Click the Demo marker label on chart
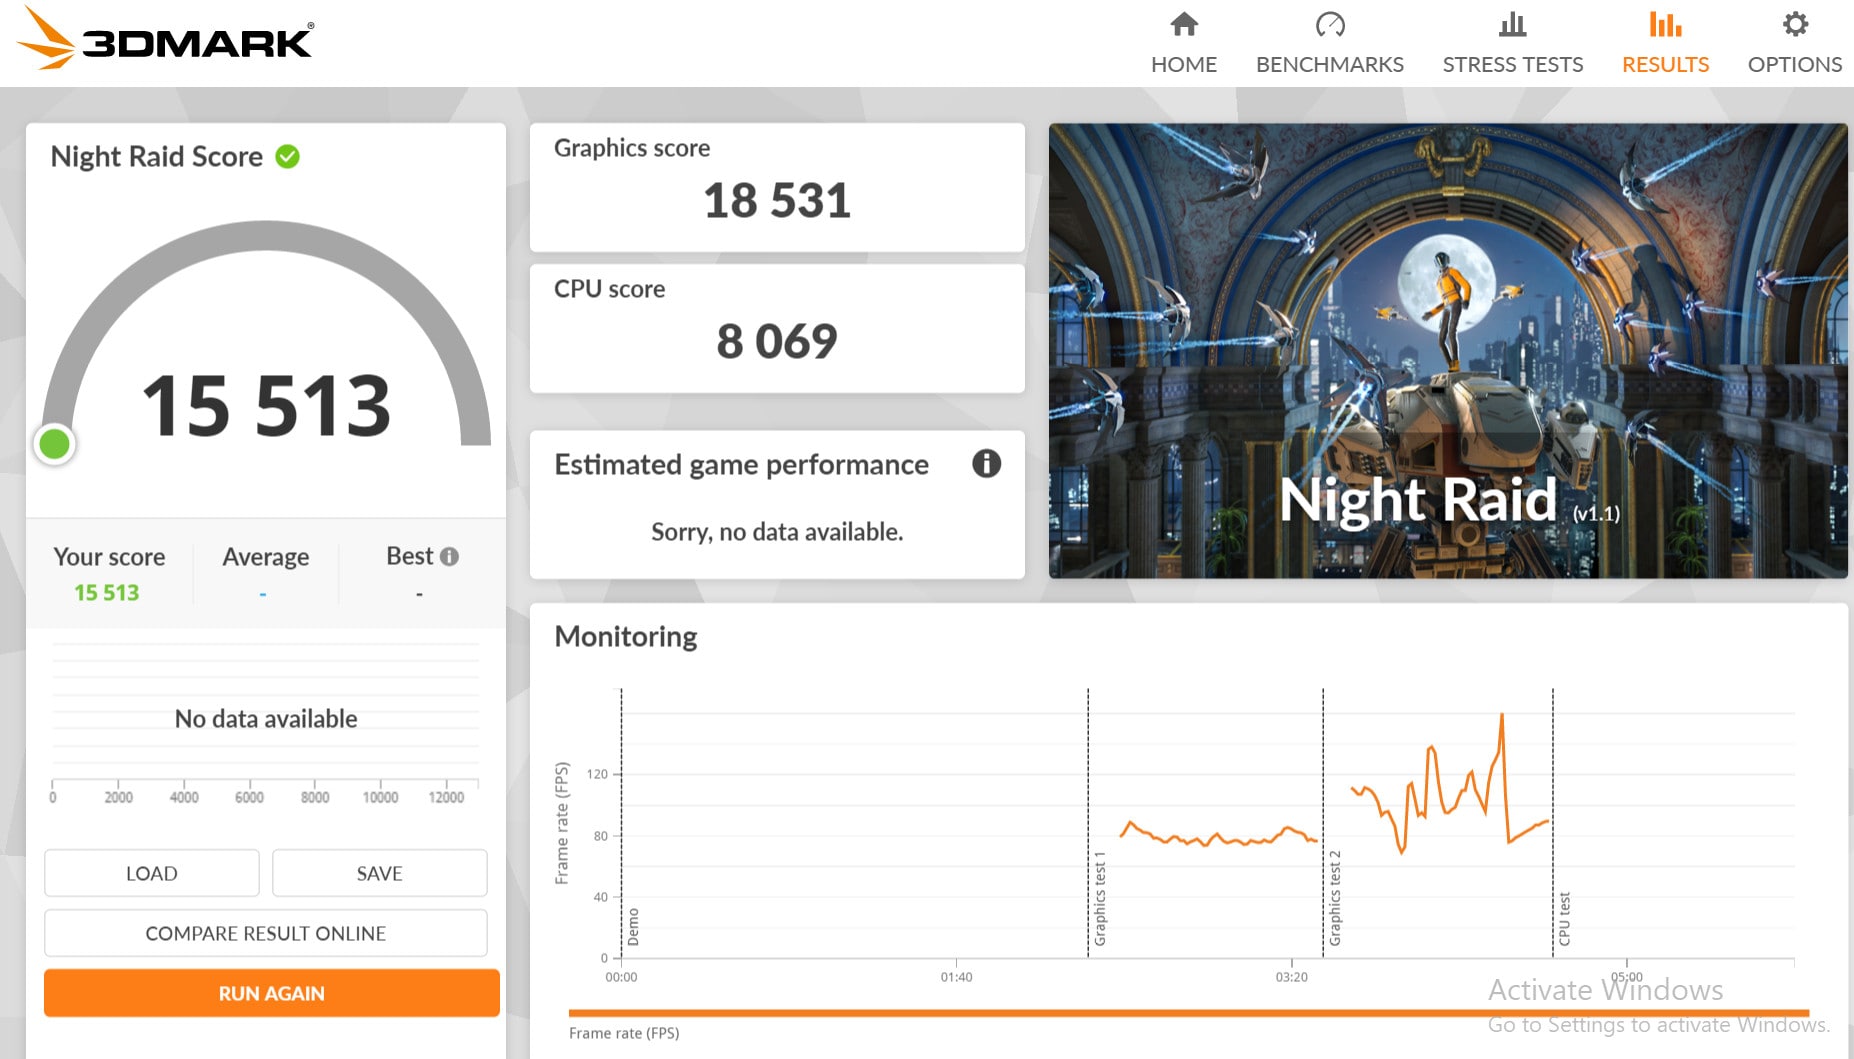 coord(633,927)
